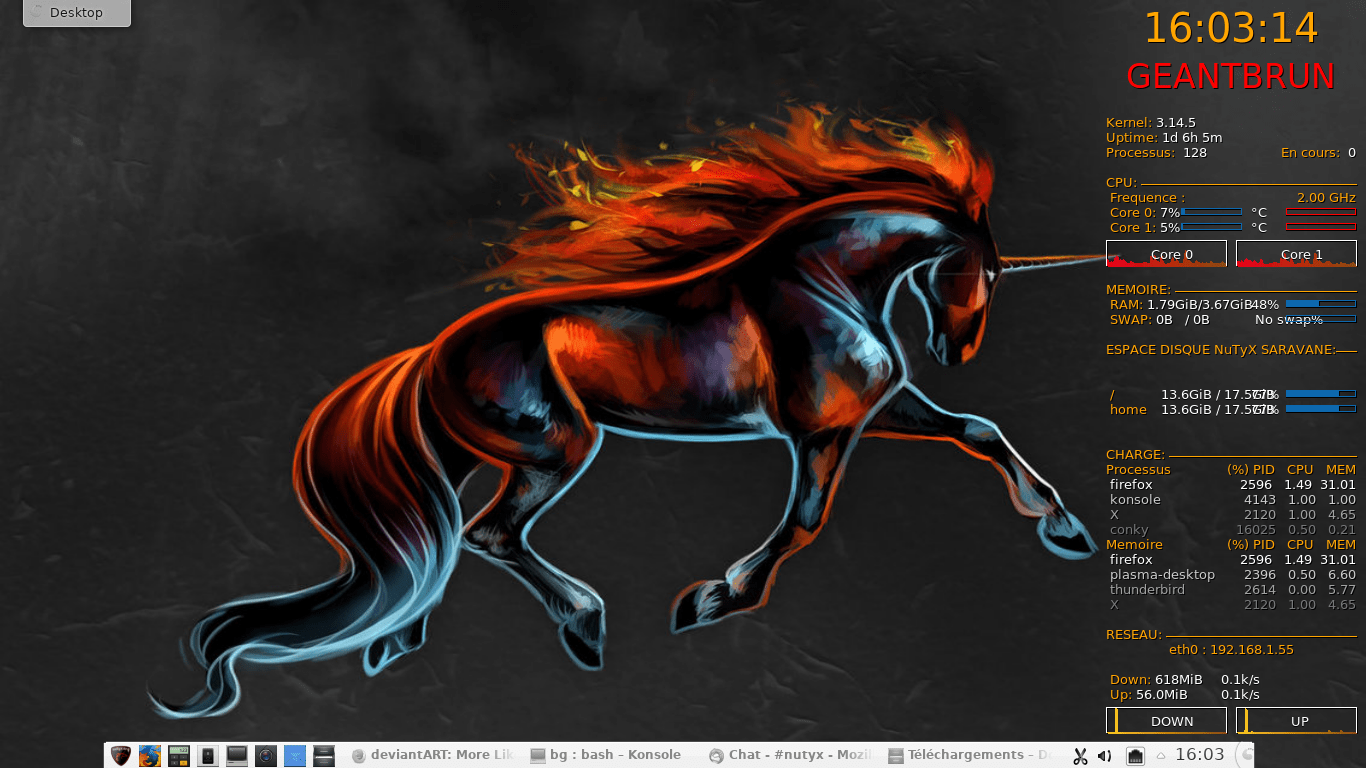Switch to the Téléchargements window task
Viewport: 1366px width, 768px height.
pyautogui.click(x=968, y=755)
